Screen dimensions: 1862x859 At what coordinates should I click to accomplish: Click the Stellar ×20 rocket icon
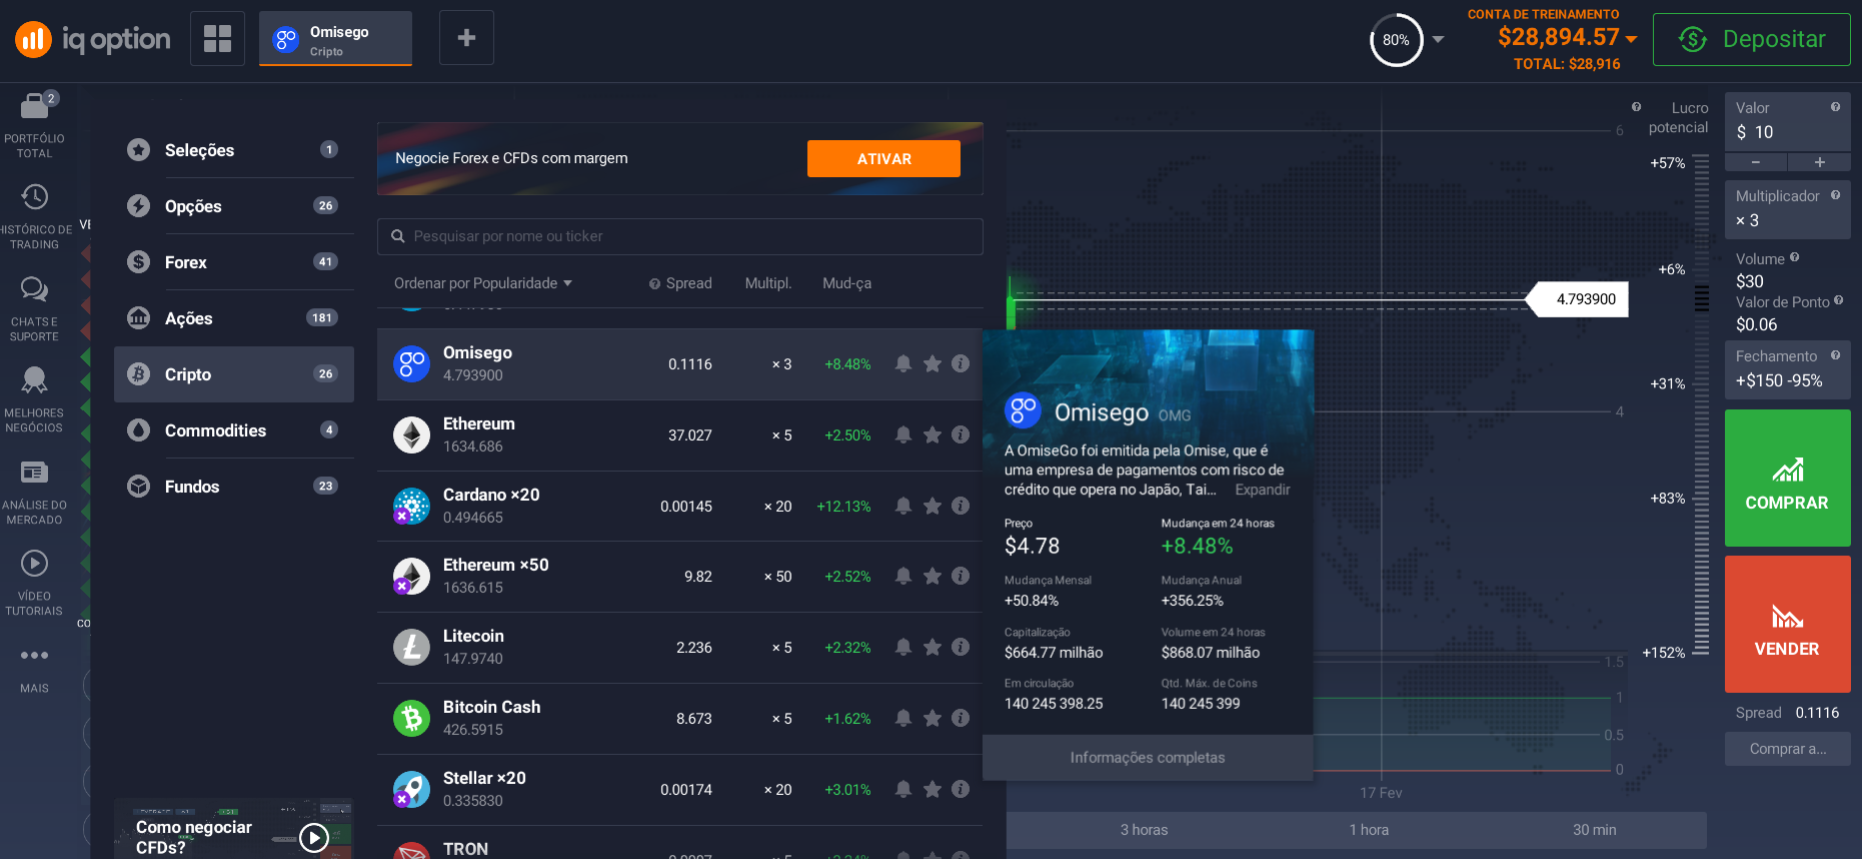411,789
